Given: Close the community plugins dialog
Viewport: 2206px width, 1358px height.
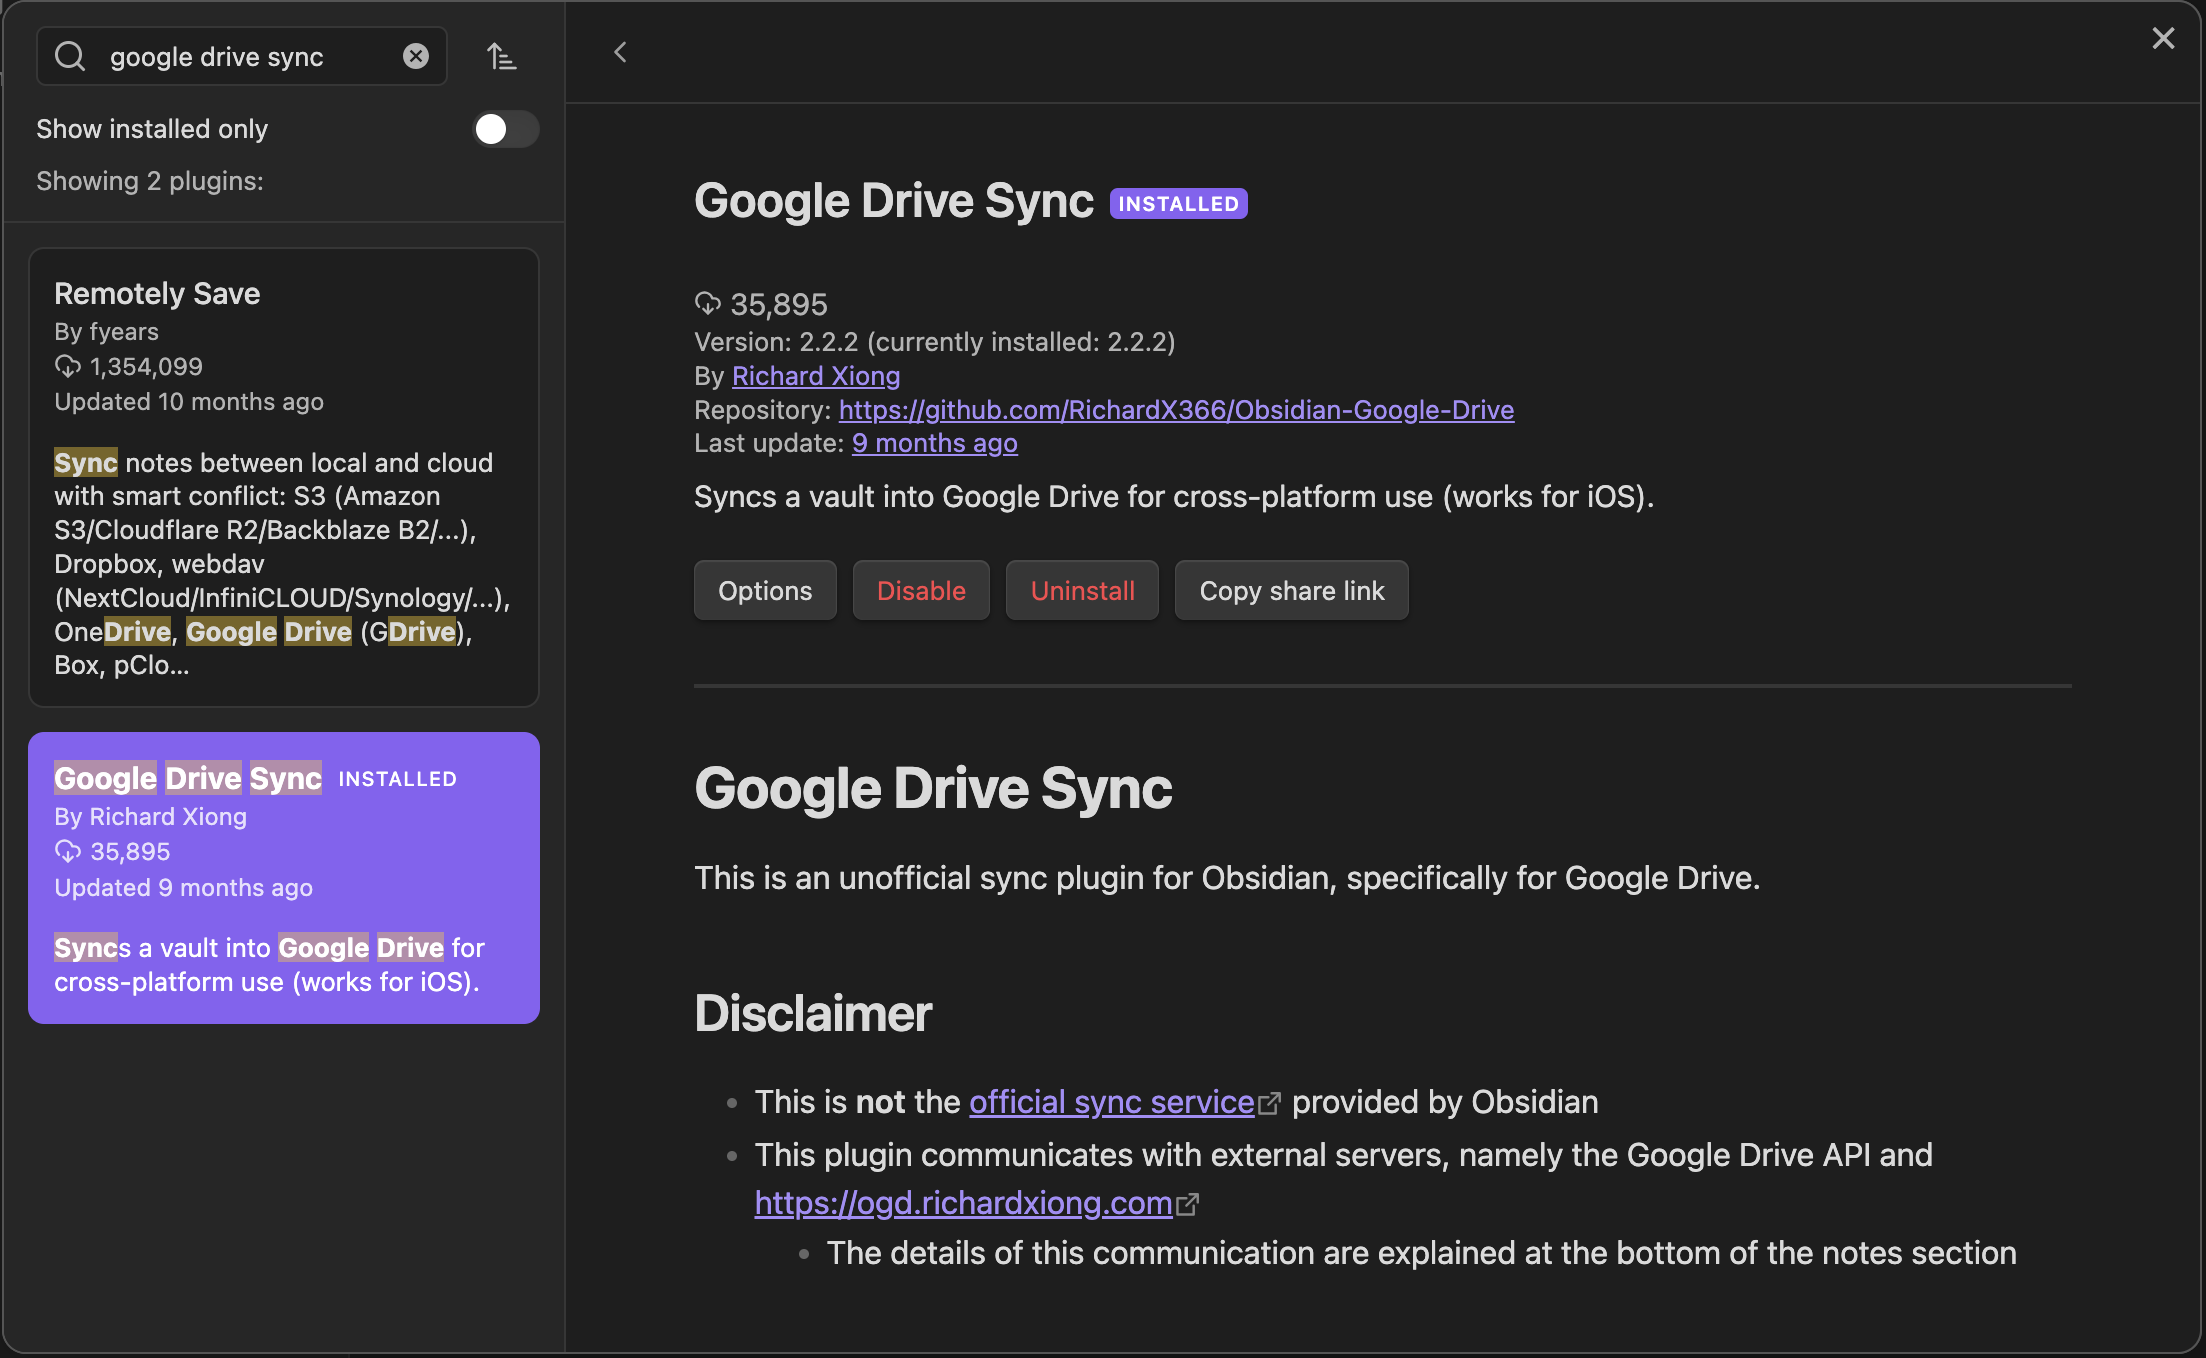Looking at the screenshot, I should click(2163, 38).
